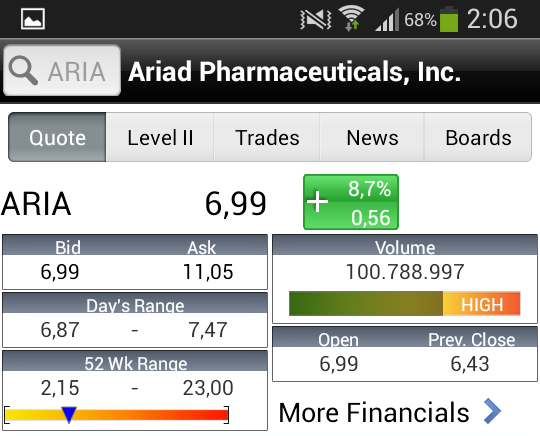Click the blue chevron next to More Financials

coord(492,411)
